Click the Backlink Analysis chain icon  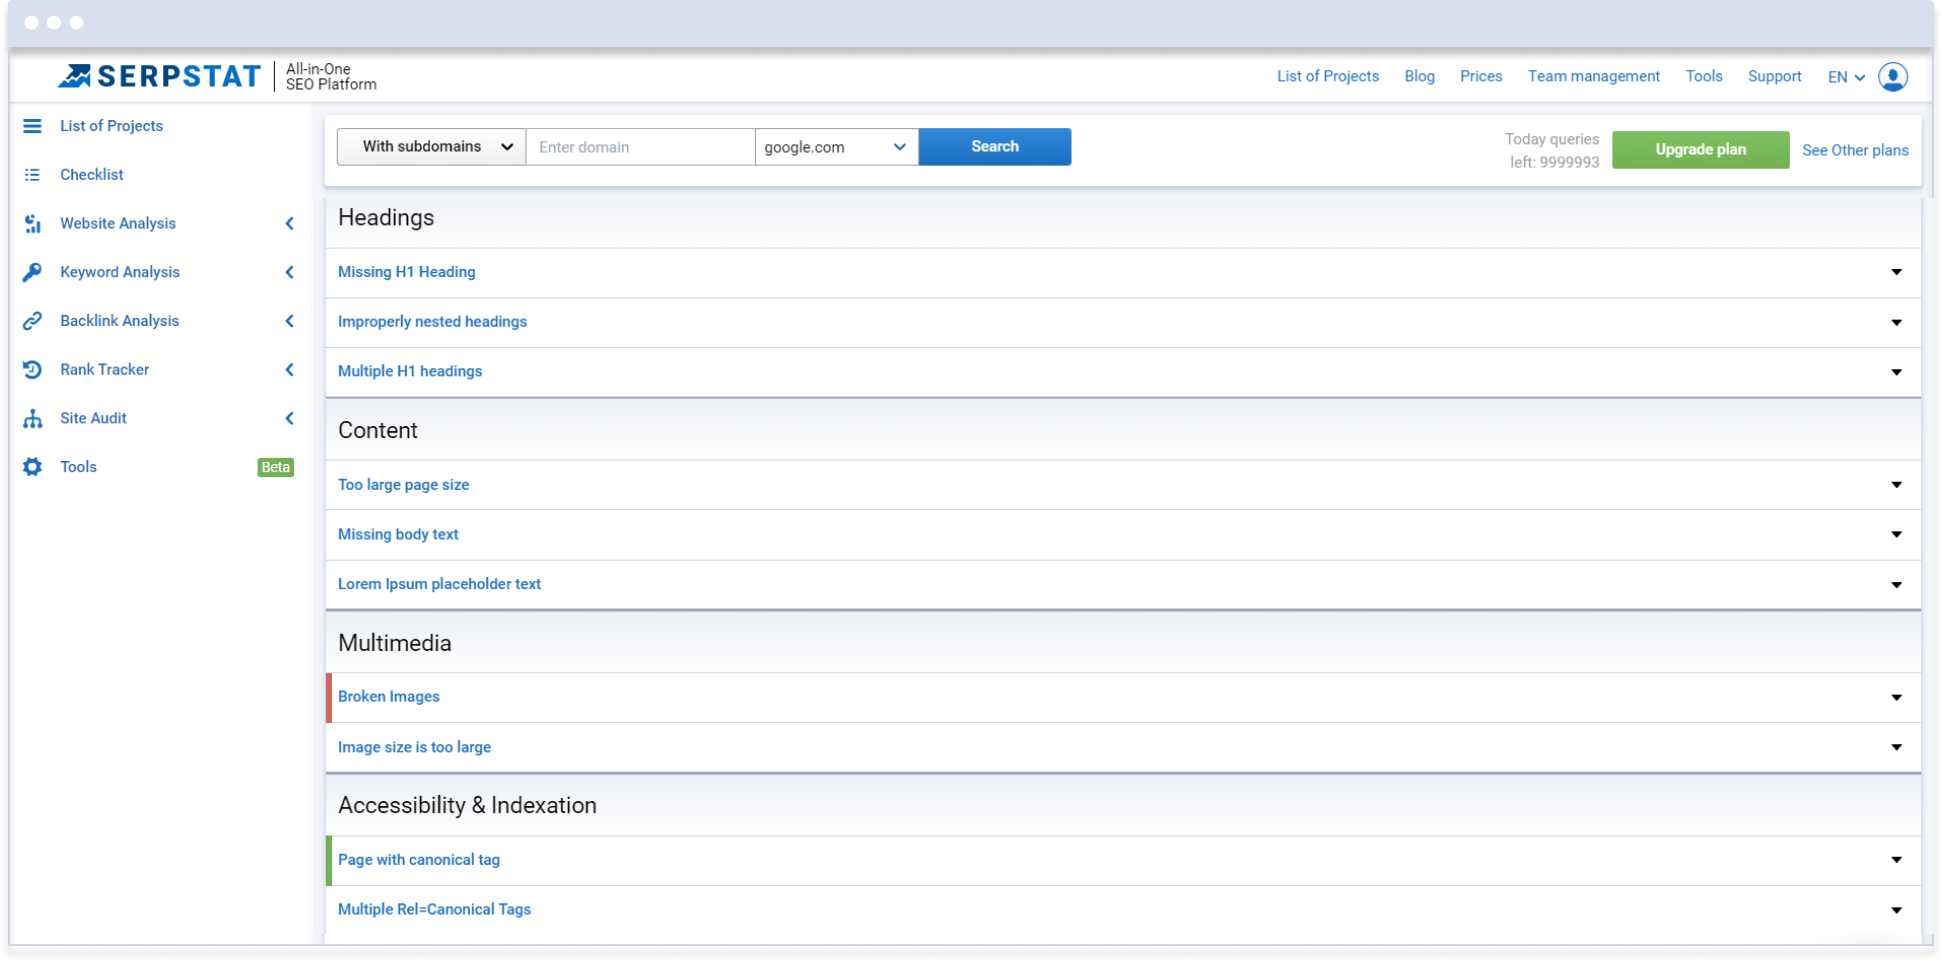point(32,321)
